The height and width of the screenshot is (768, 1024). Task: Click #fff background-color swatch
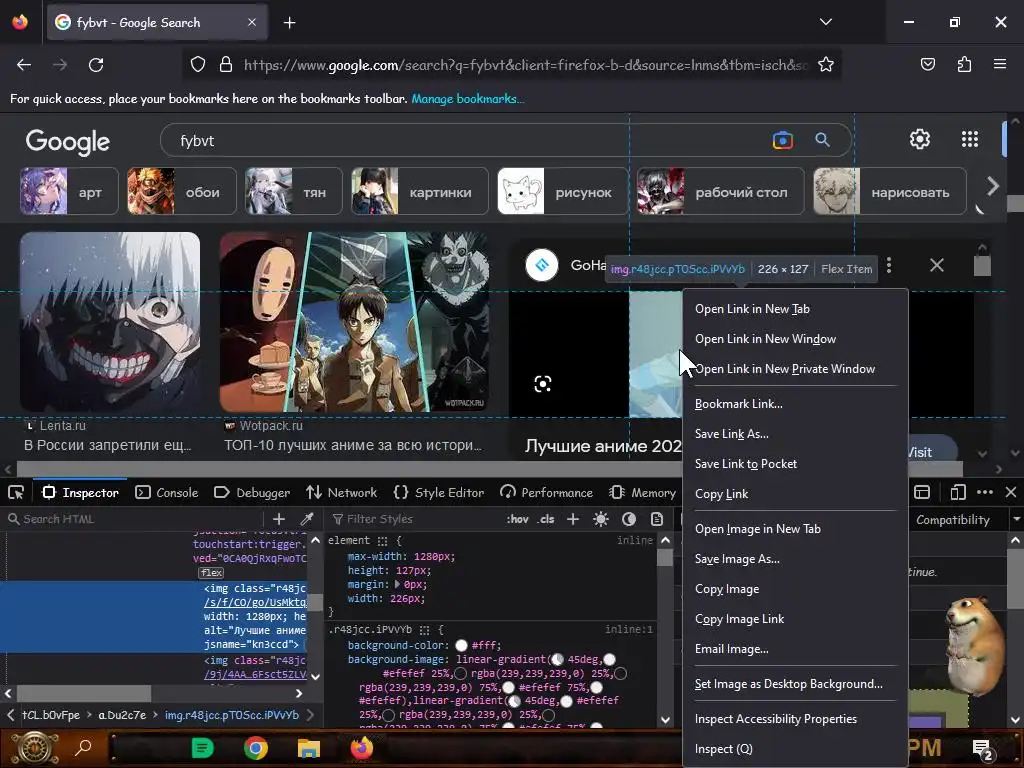click(462, 645)
